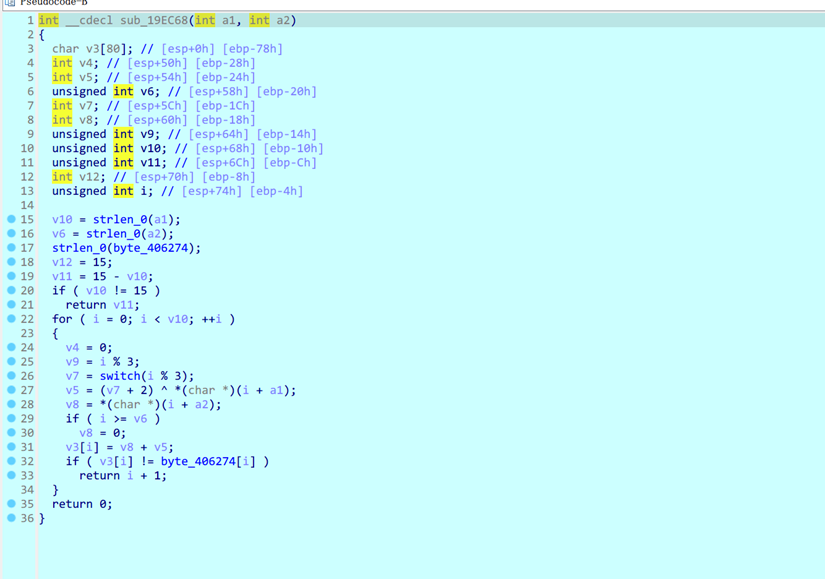Set breakpoint marker beside line 26
This screenshot has height=579, width=825.
pos(12,375)
